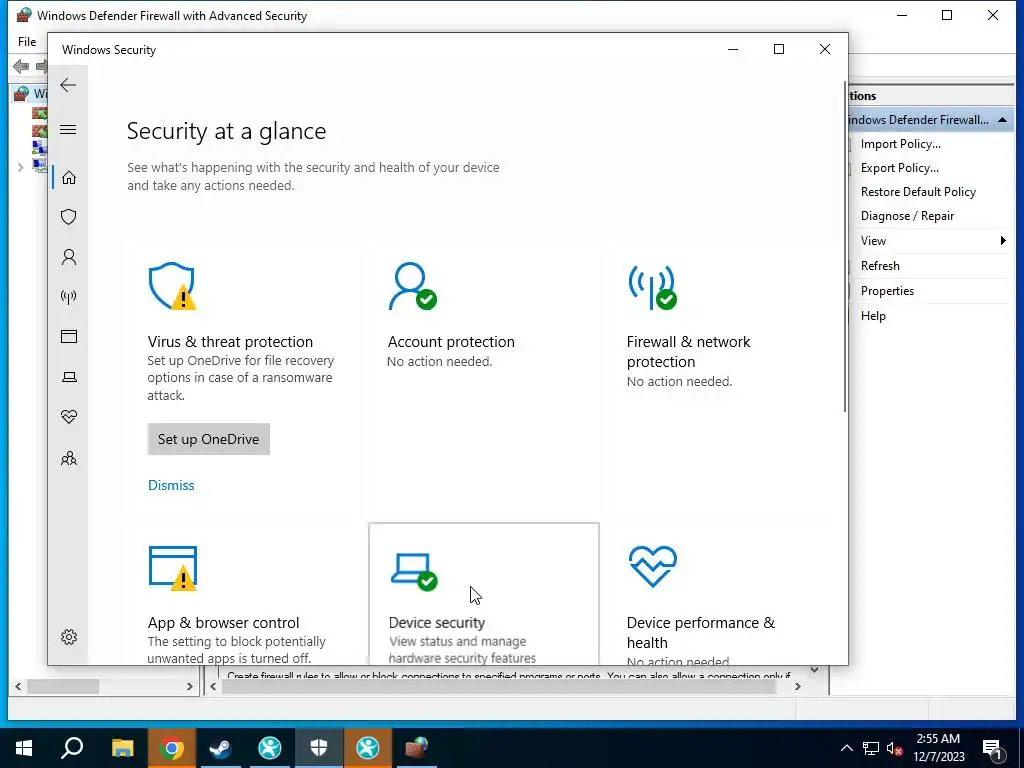Screen dimensions: 1024x768
Task: Go back in Windows Security
Action: pyautogui.click(x=68, y=85)
